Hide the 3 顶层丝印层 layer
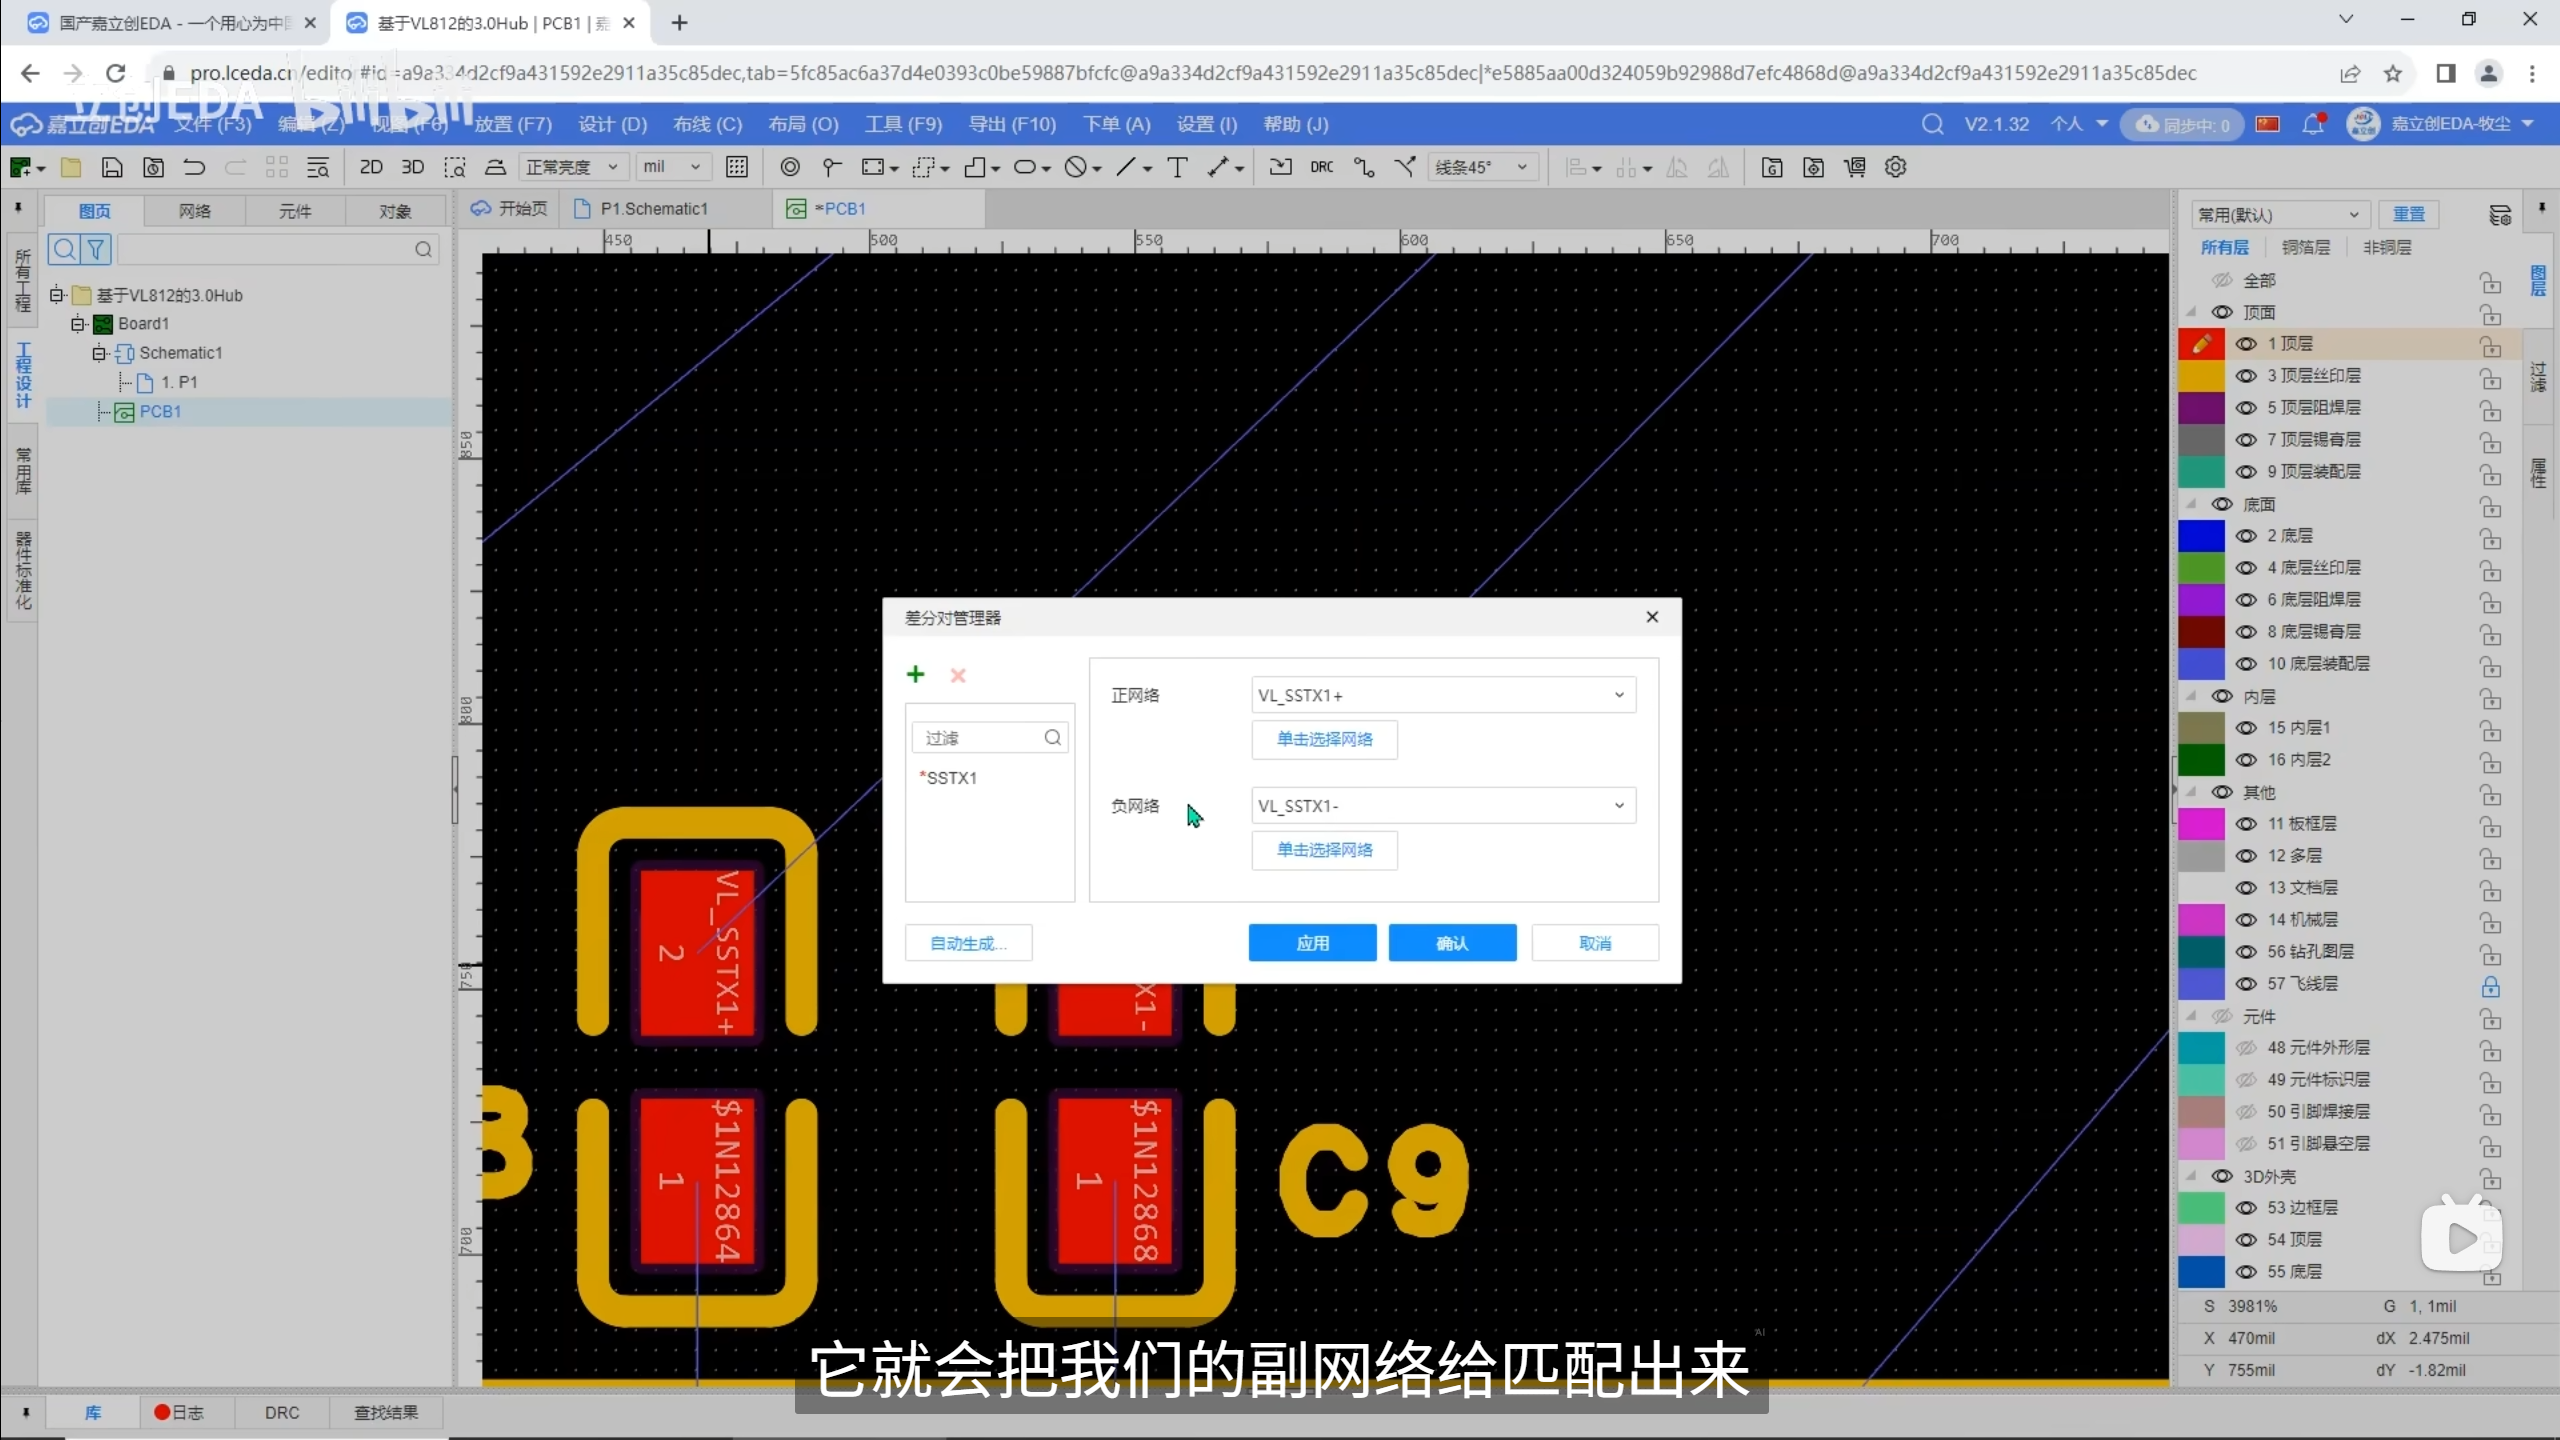The width and height of the screenshot is (2560, 1440). (x=2246, y=376)
